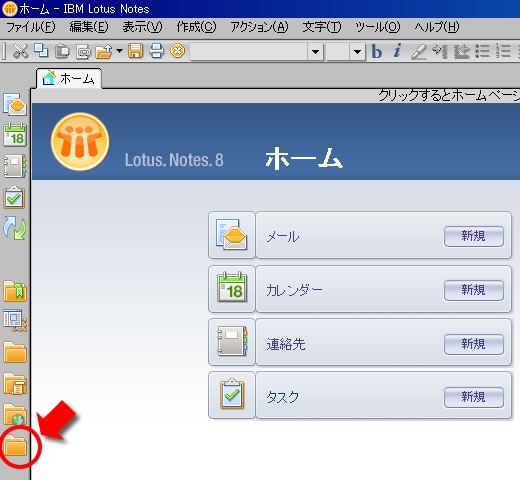Image resolution: width=520 pixels, height=480 pixels.
Task: Click the orange stop icon in toolbar
Action: pyautogui.click(x=177, y=51)
